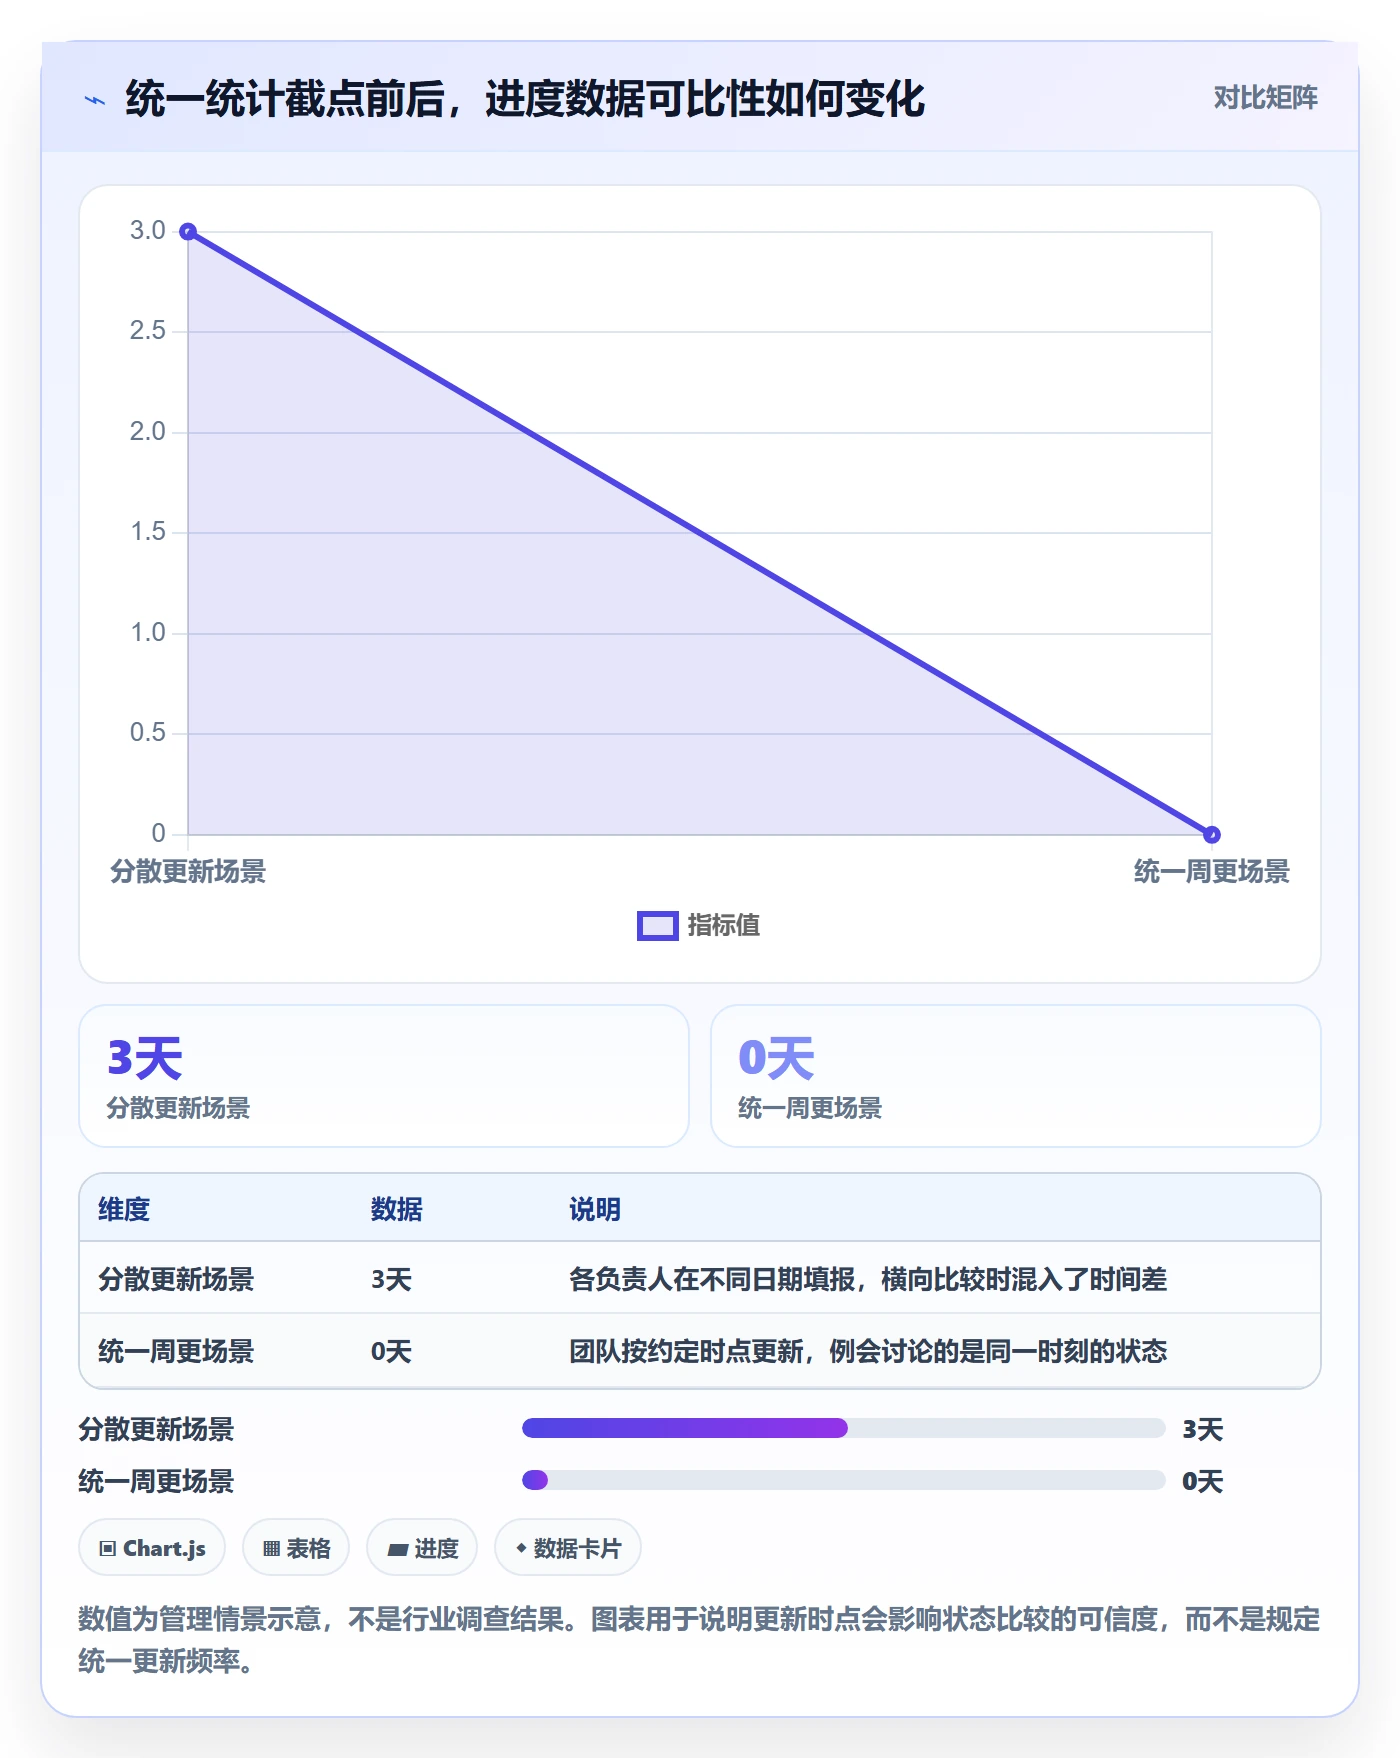Image resolution: width=1400 pixels, height=1758 pixels.
Task: Click the 数据卡片 tag chip
Action: click(568, 1548)
